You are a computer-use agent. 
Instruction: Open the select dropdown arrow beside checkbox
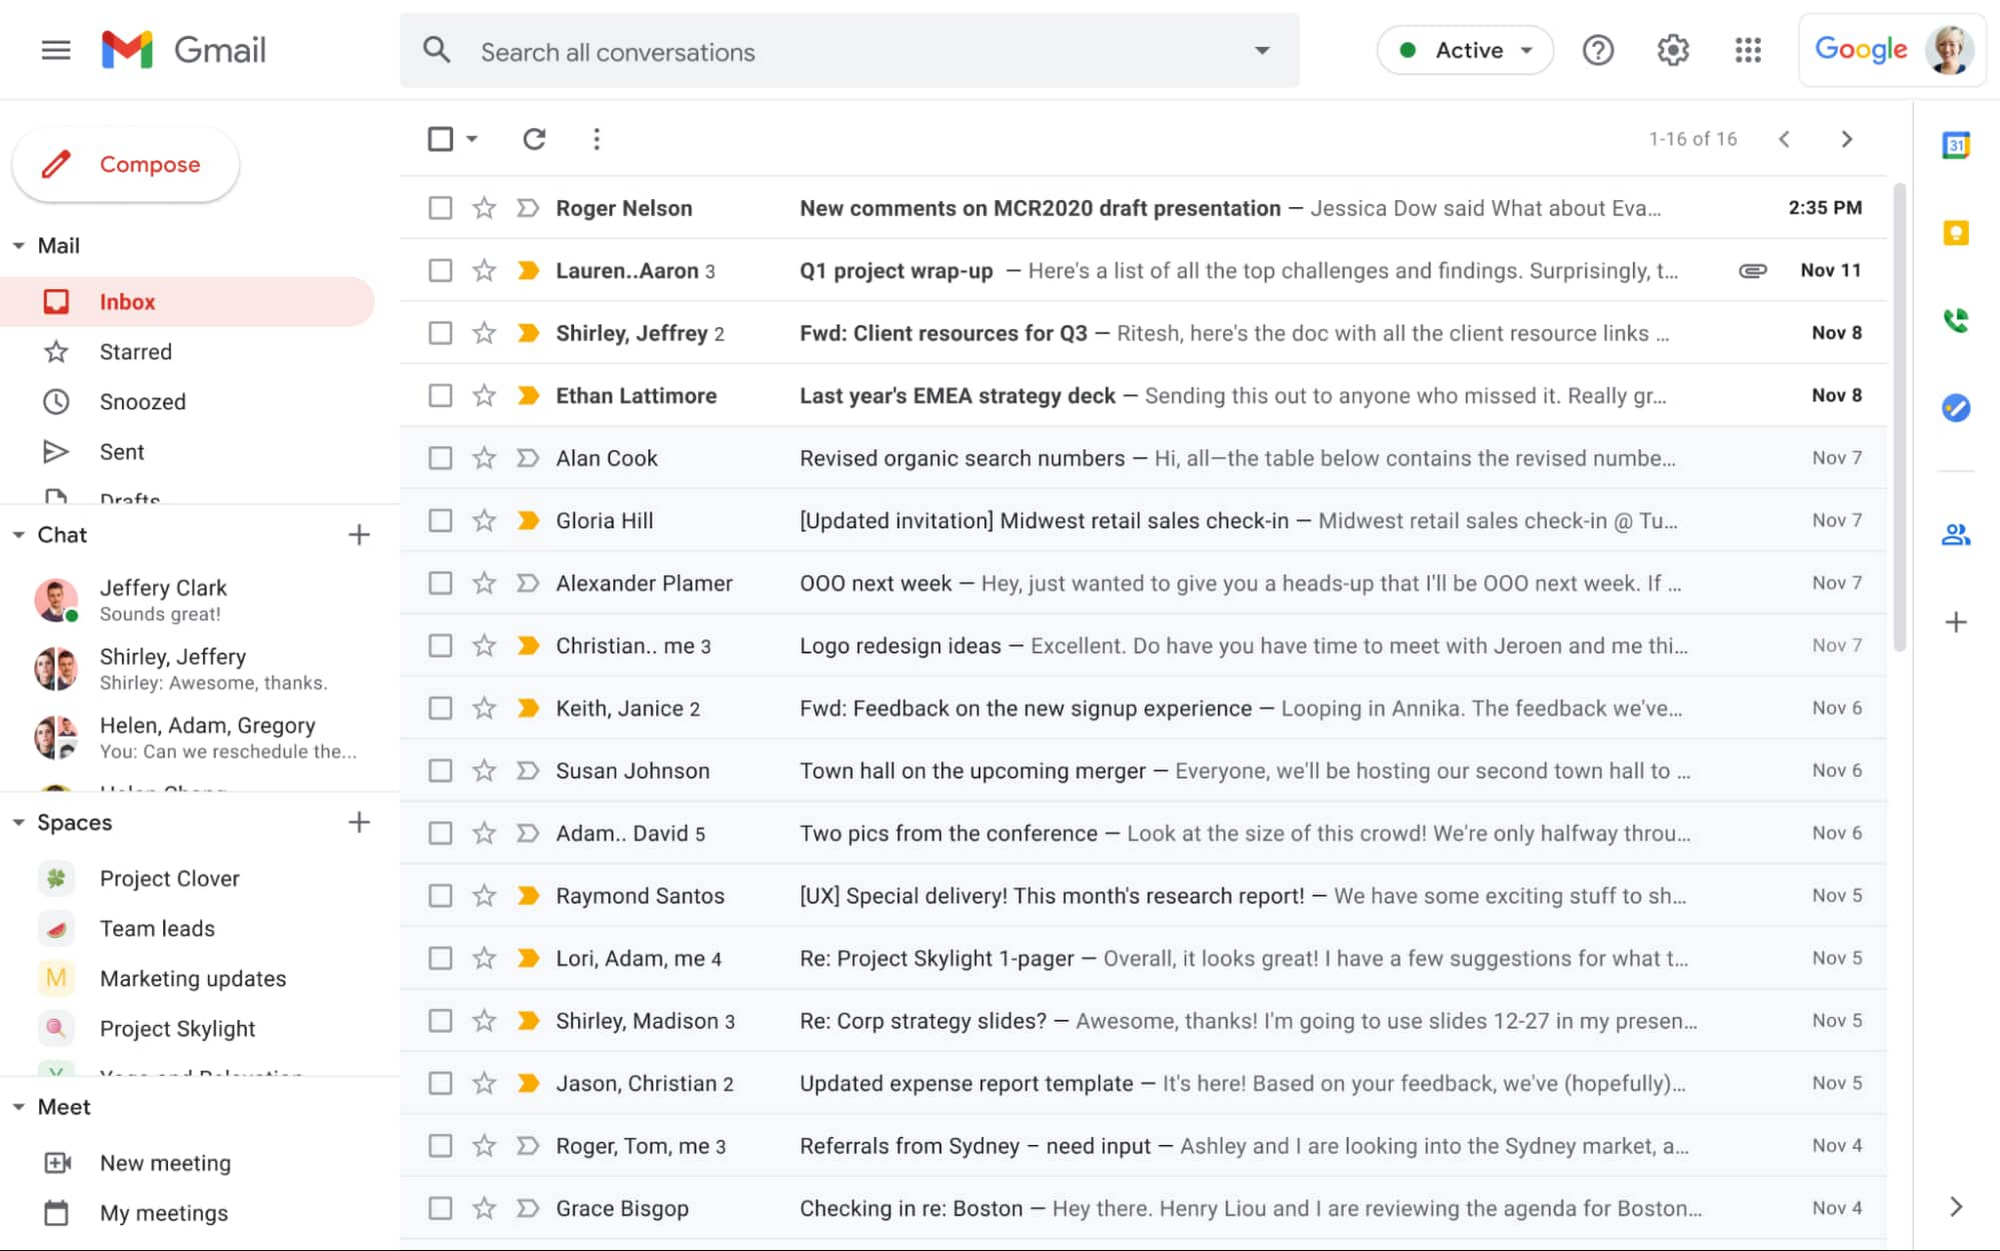pos(471,139)
